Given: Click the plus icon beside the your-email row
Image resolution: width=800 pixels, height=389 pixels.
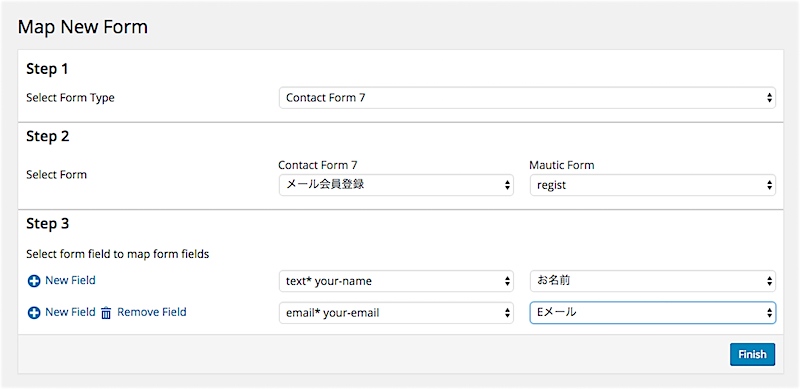Looking at the screenshot, I should (34, 313).
